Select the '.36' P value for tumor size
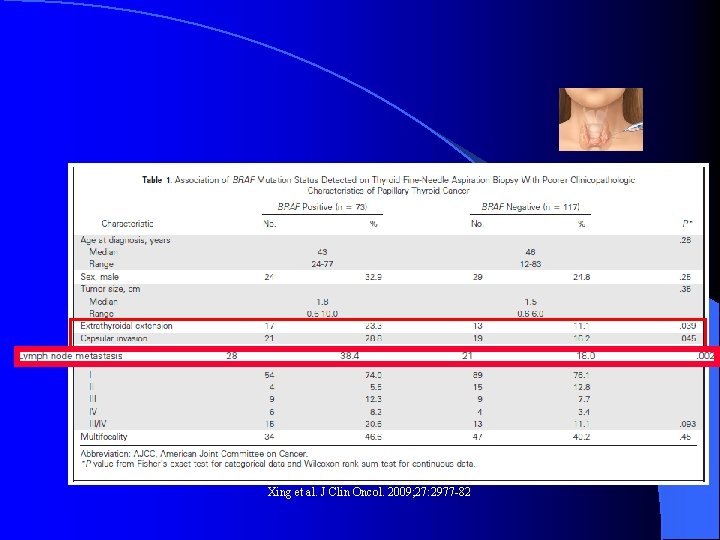The height and width of the screenshot is (540, 720). tap(685, 289)
